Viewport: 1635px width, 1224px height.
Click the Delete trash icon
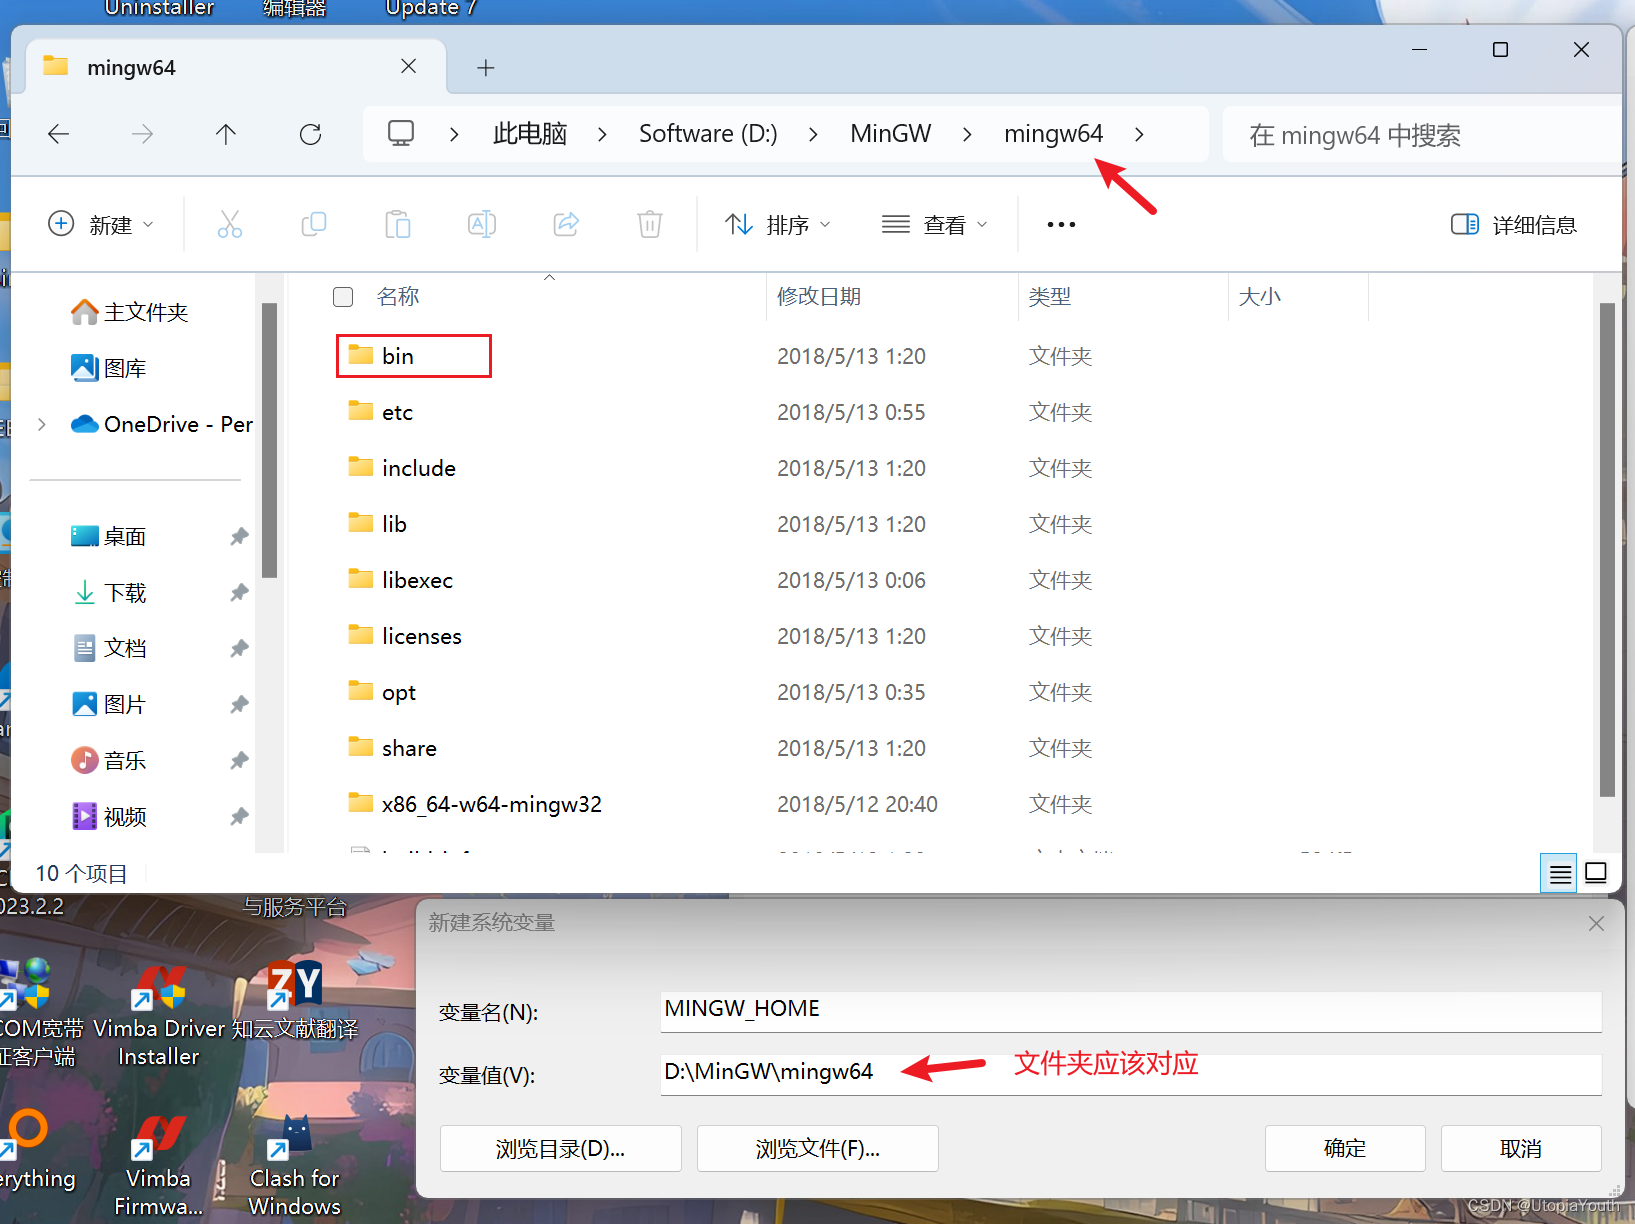pos(650,224)
